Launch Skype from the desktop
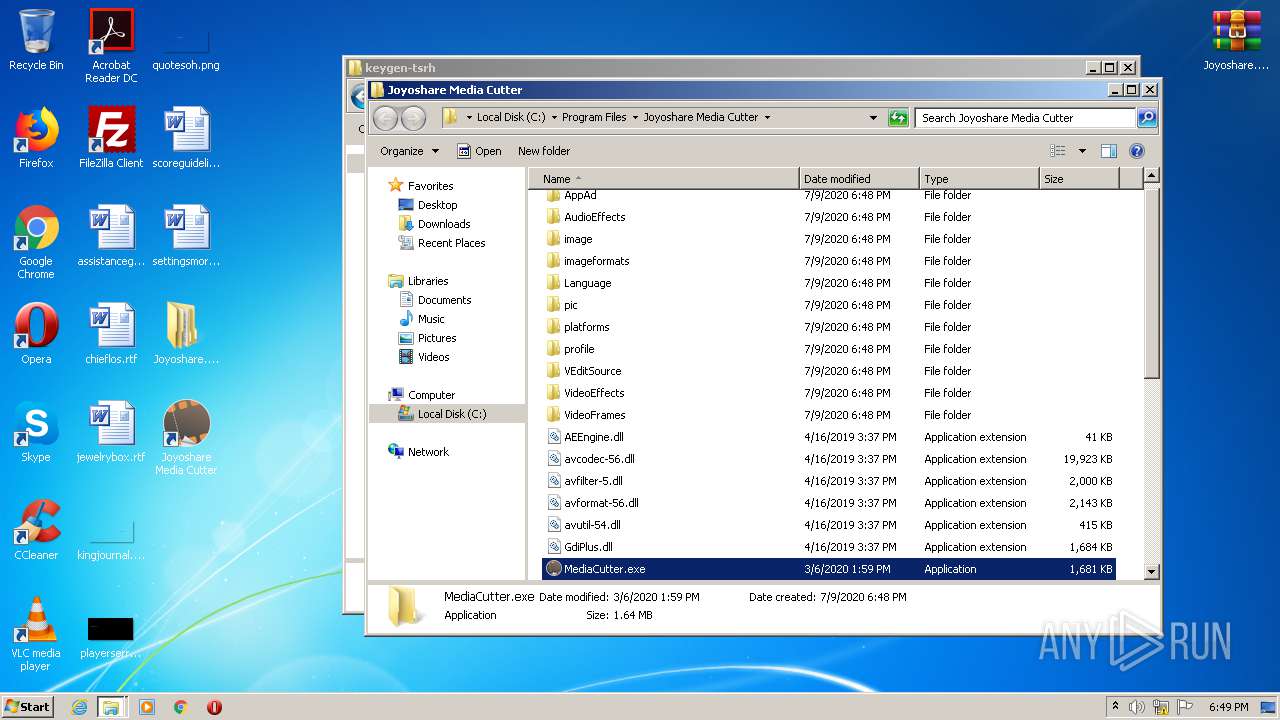 36,432
